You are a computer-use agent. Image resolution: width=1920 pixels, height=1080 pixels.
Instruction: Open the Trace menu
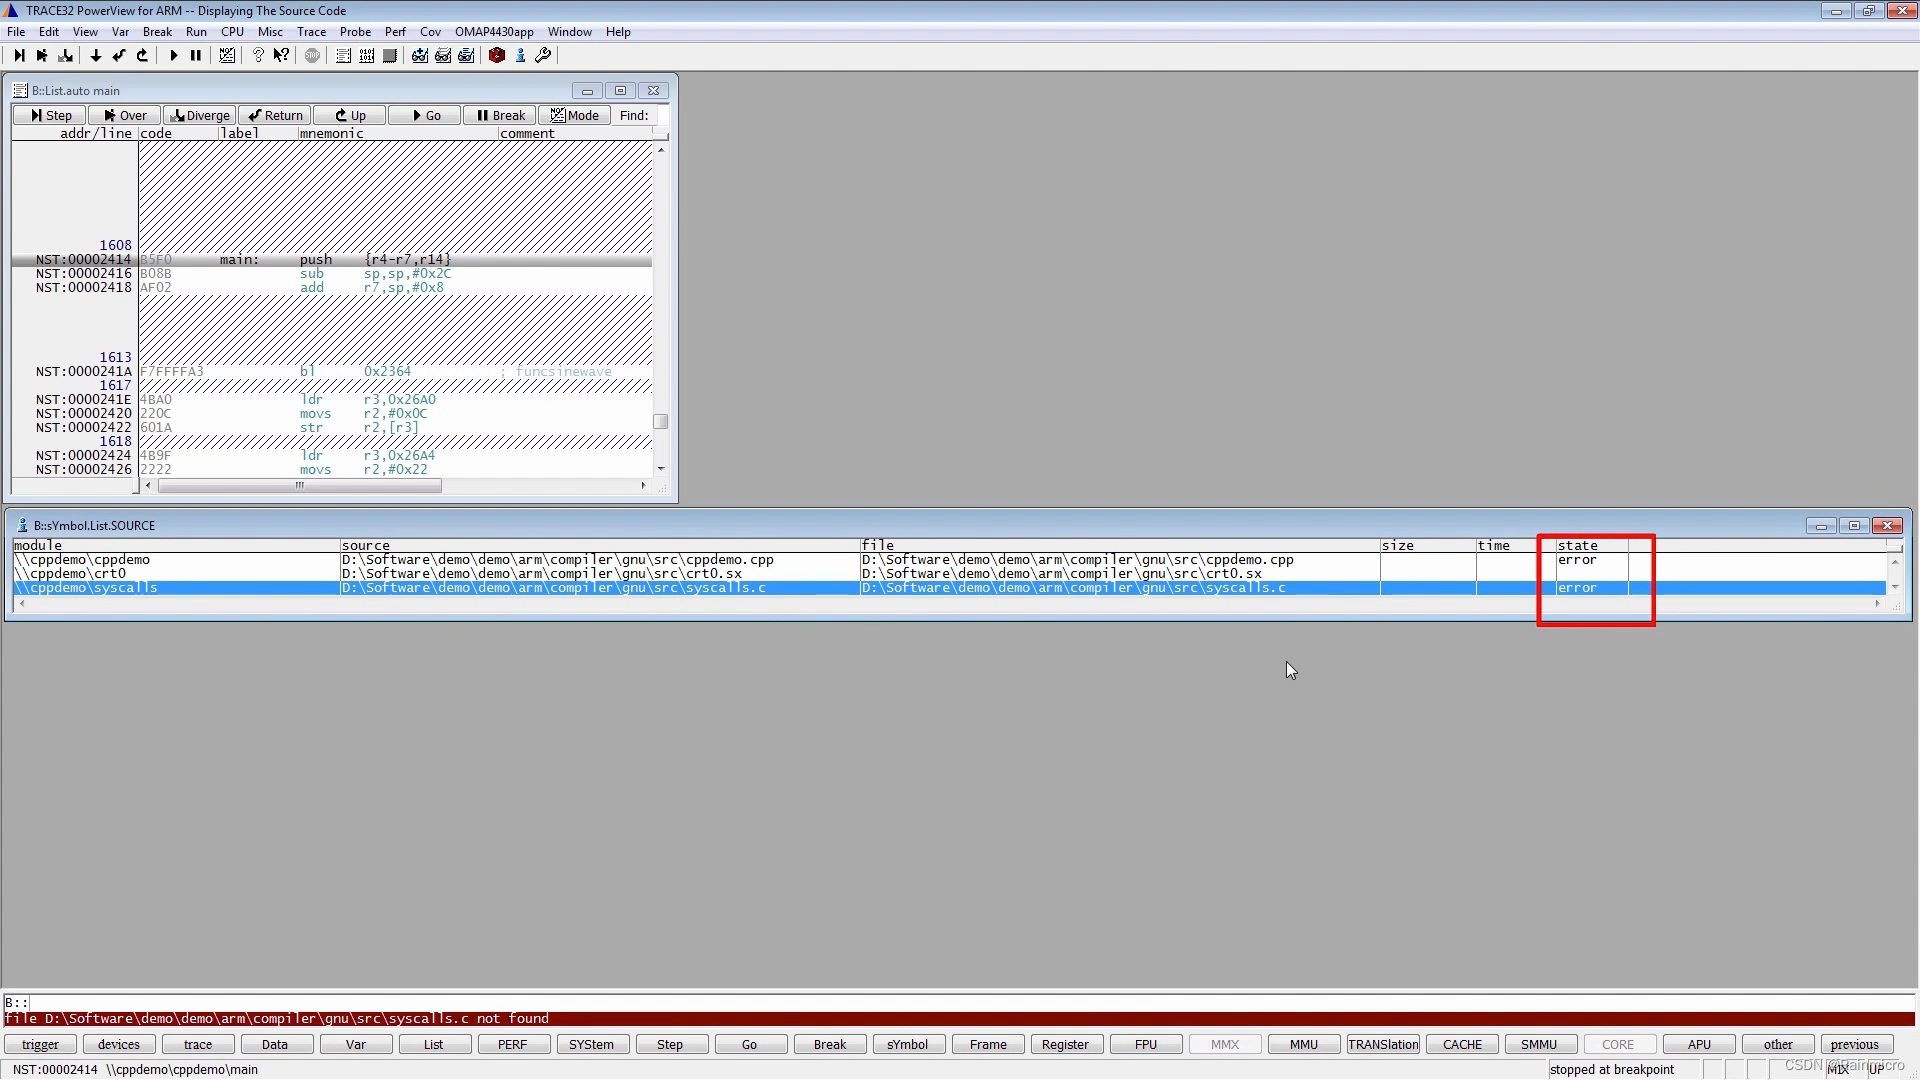coord(311,32)
